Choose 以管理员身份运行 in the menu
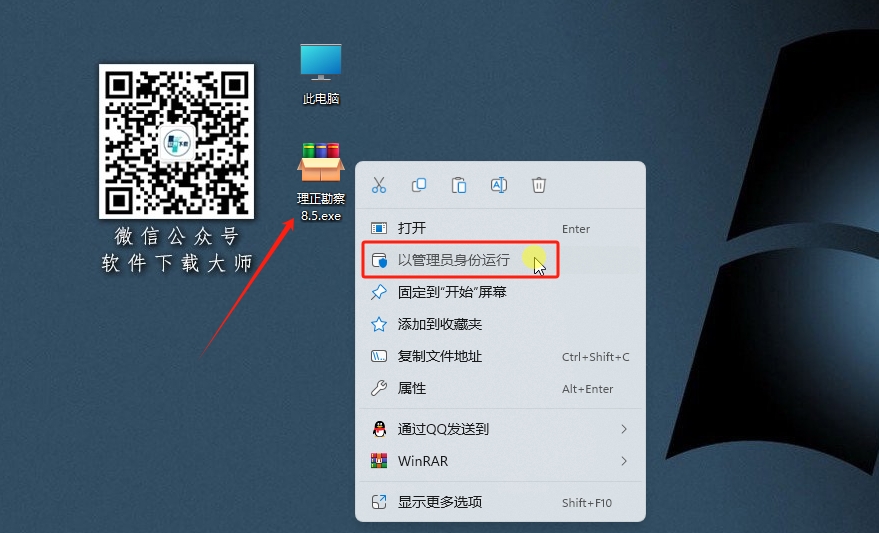 pyautogui.click(x=500, y=260)
